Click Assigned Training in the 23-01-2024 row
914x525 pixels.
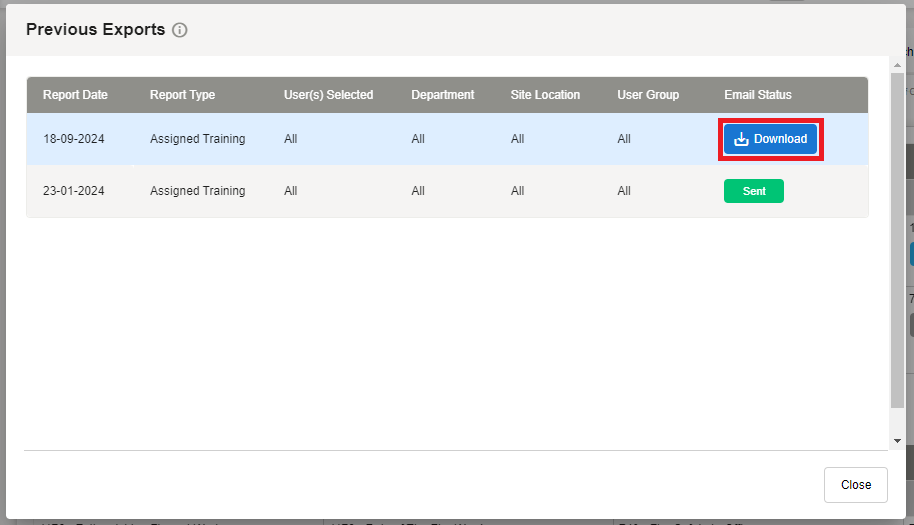pos(197,191)
